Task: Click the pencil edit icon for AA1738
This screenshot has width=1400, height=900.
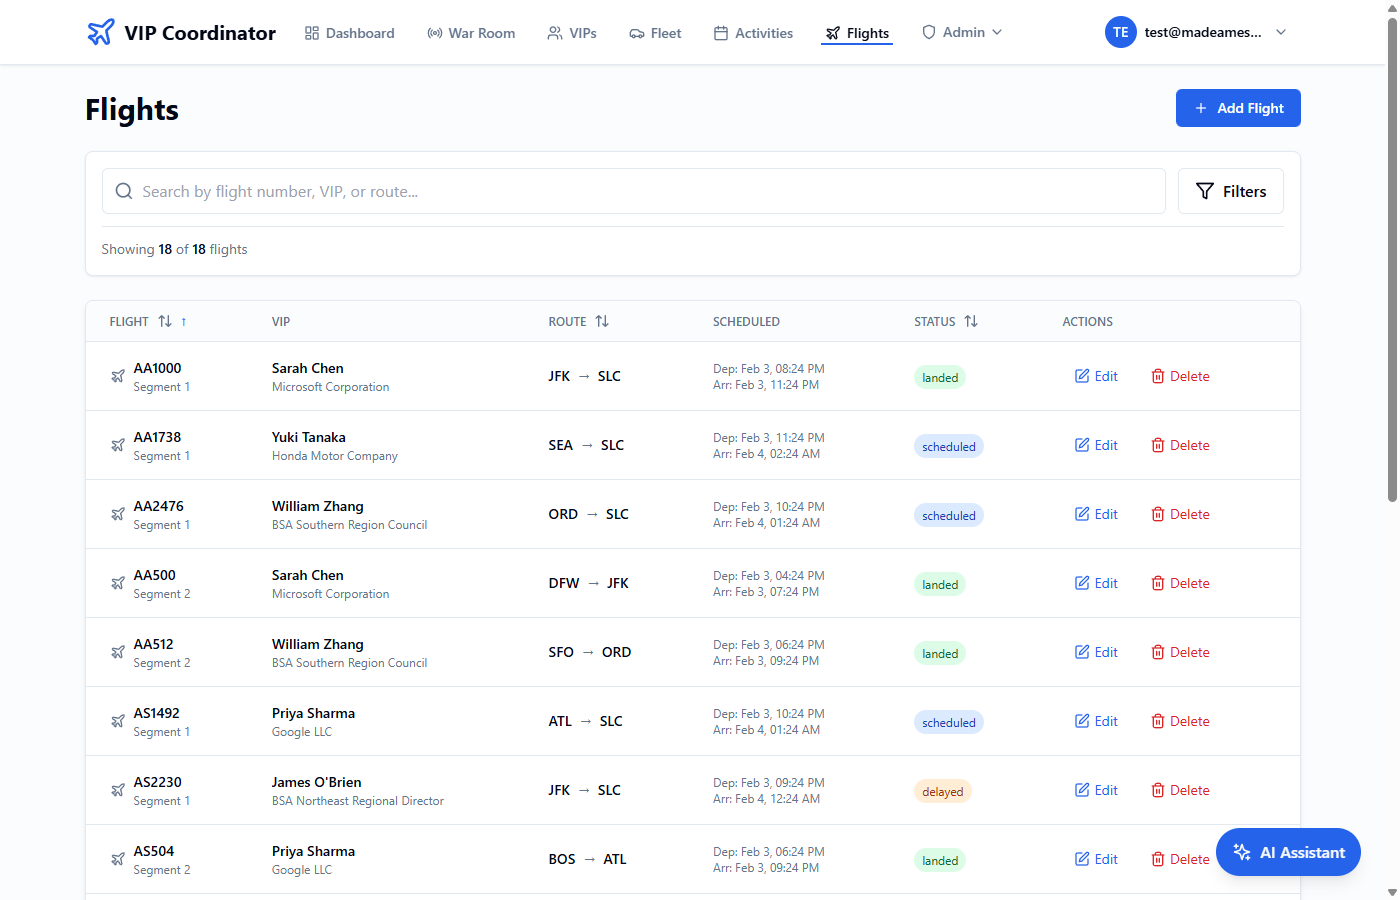Action: 1082,445
